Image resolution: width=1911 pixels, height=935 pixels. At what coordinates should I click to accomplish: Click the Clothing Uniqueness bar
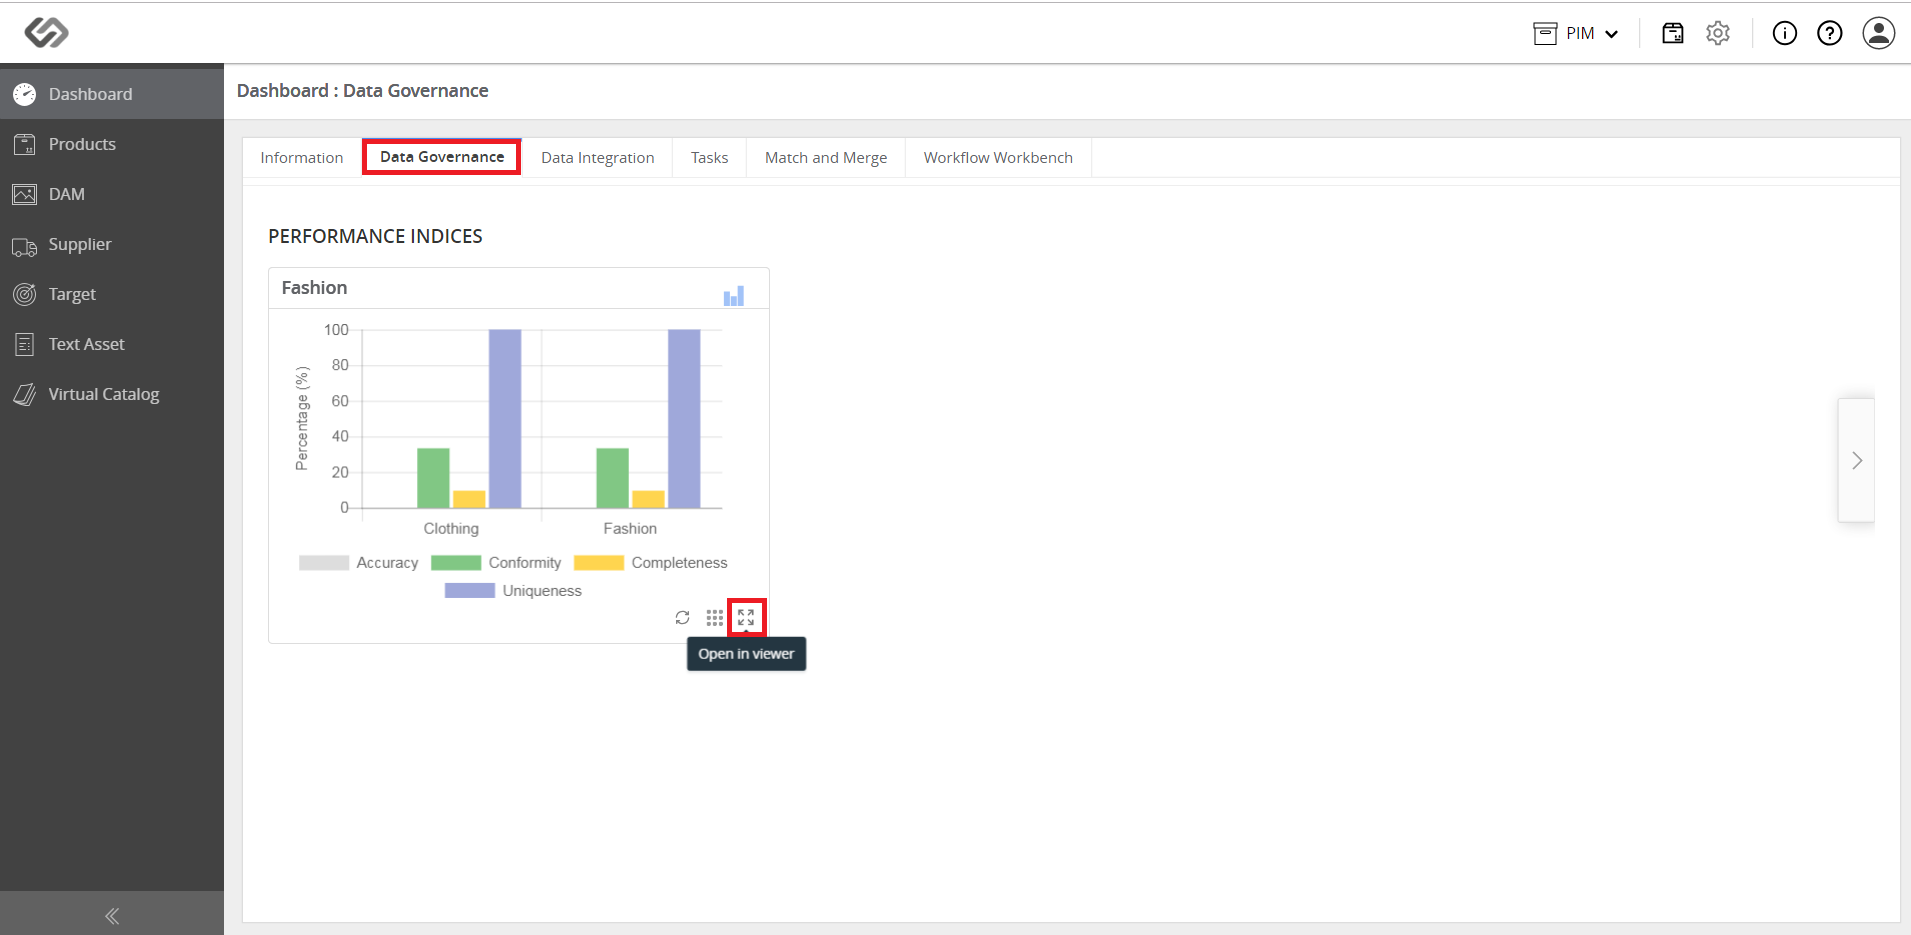pyautogui.click(x=505, y=419)
